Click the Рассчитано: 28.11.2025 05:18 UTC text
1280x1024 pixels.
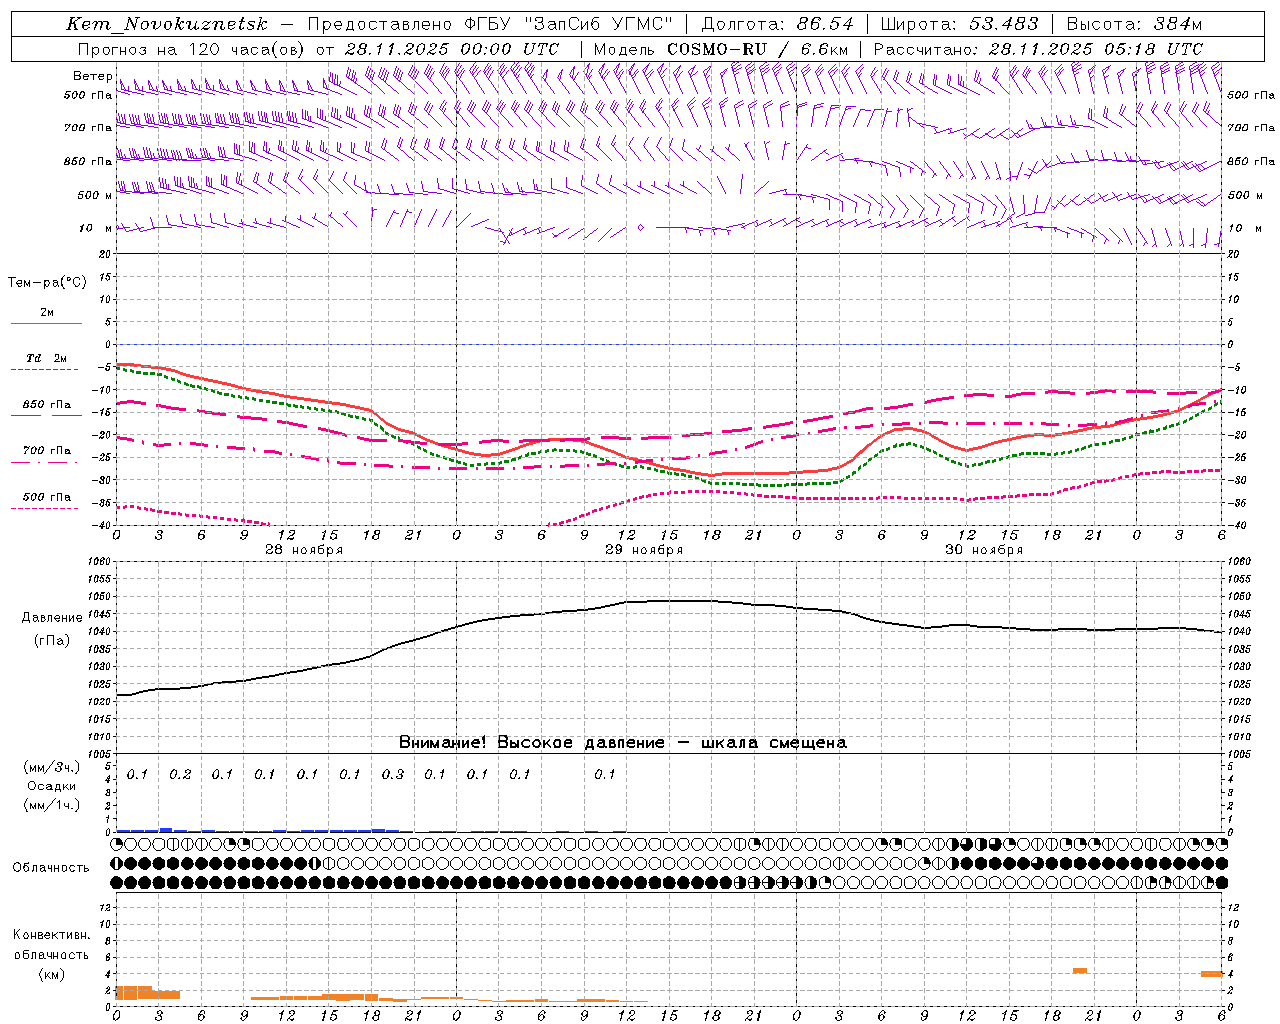pyautogui.click(x=1038, y=49)
